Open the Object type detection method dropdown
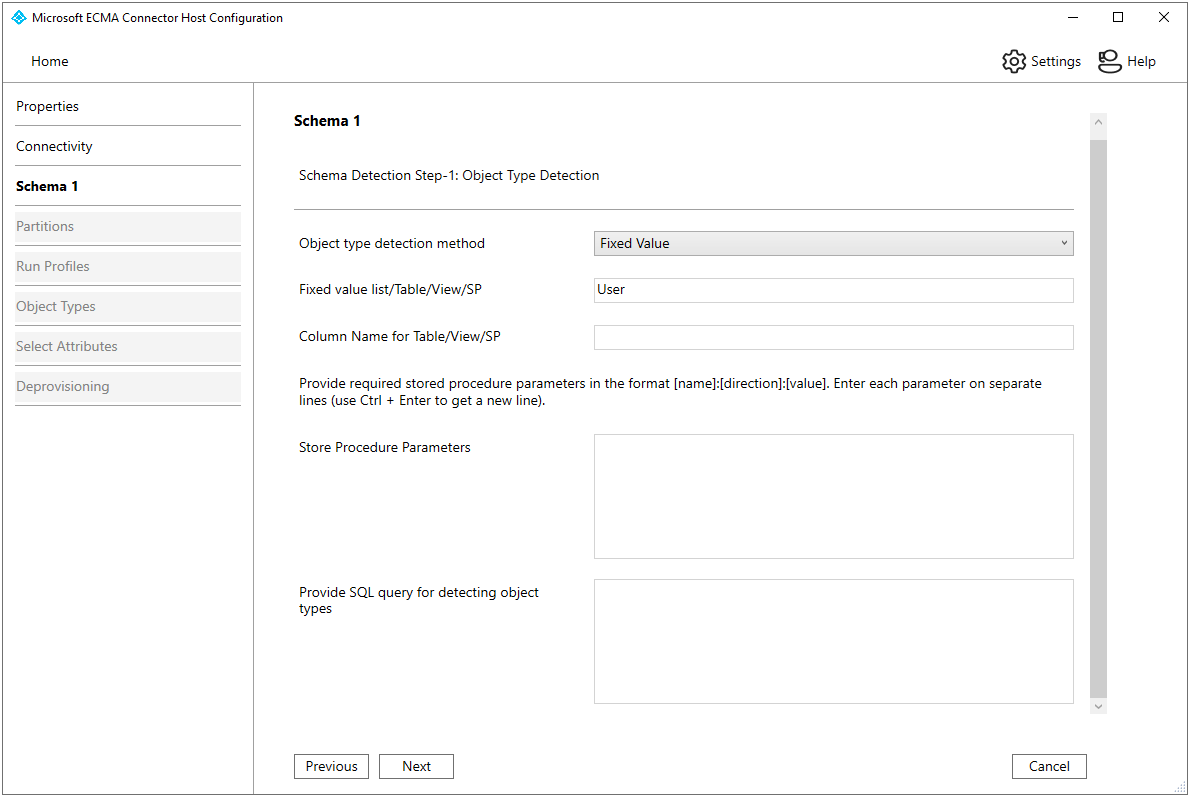Viewport: 1190px width, 796px height. tap(833, 243)
